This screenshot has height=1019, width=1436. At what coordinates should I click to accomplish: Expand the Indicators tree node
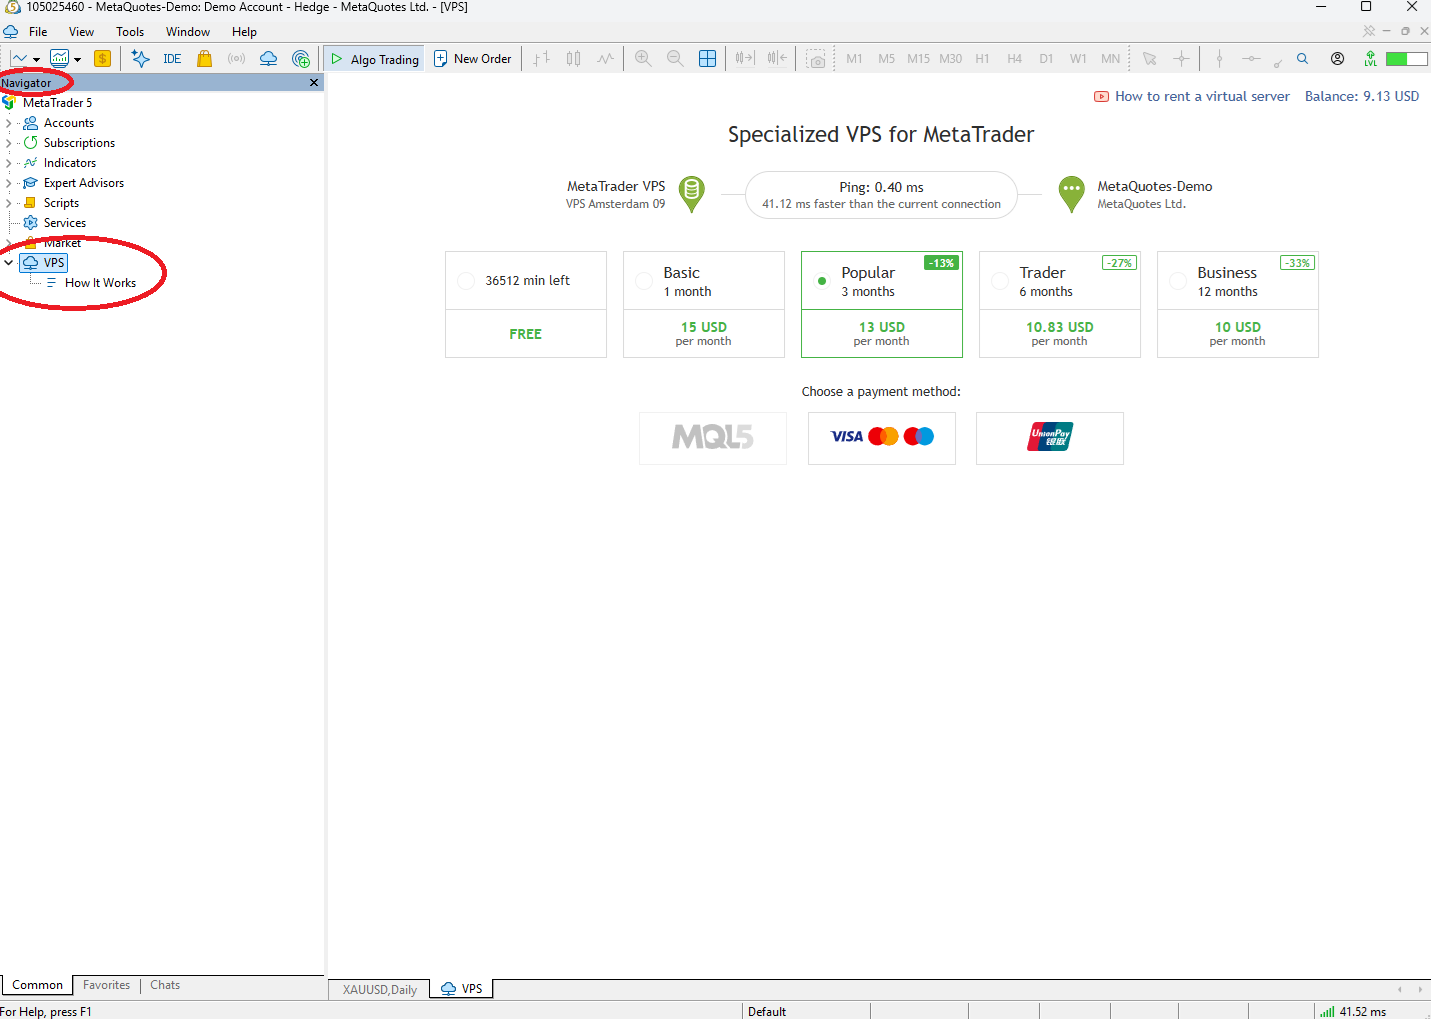coord(9,163)
